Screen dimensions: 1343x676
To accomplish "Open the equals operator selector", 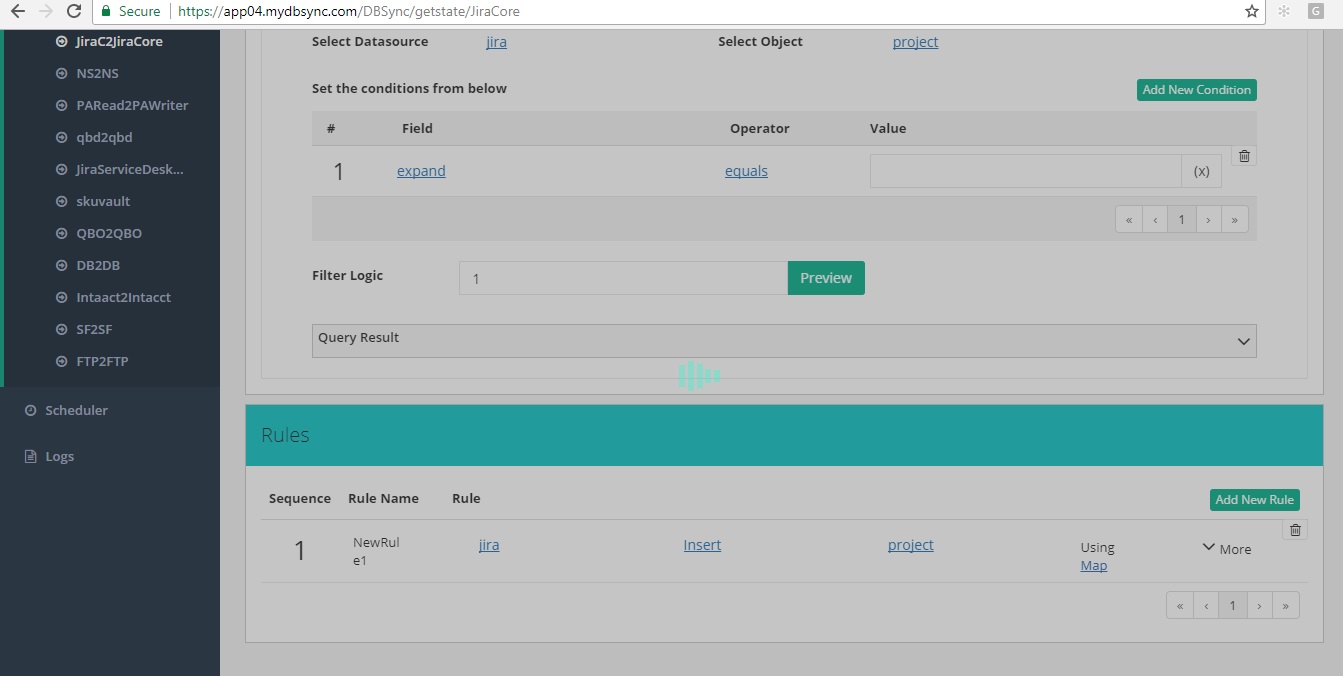I will click(746, 171).
